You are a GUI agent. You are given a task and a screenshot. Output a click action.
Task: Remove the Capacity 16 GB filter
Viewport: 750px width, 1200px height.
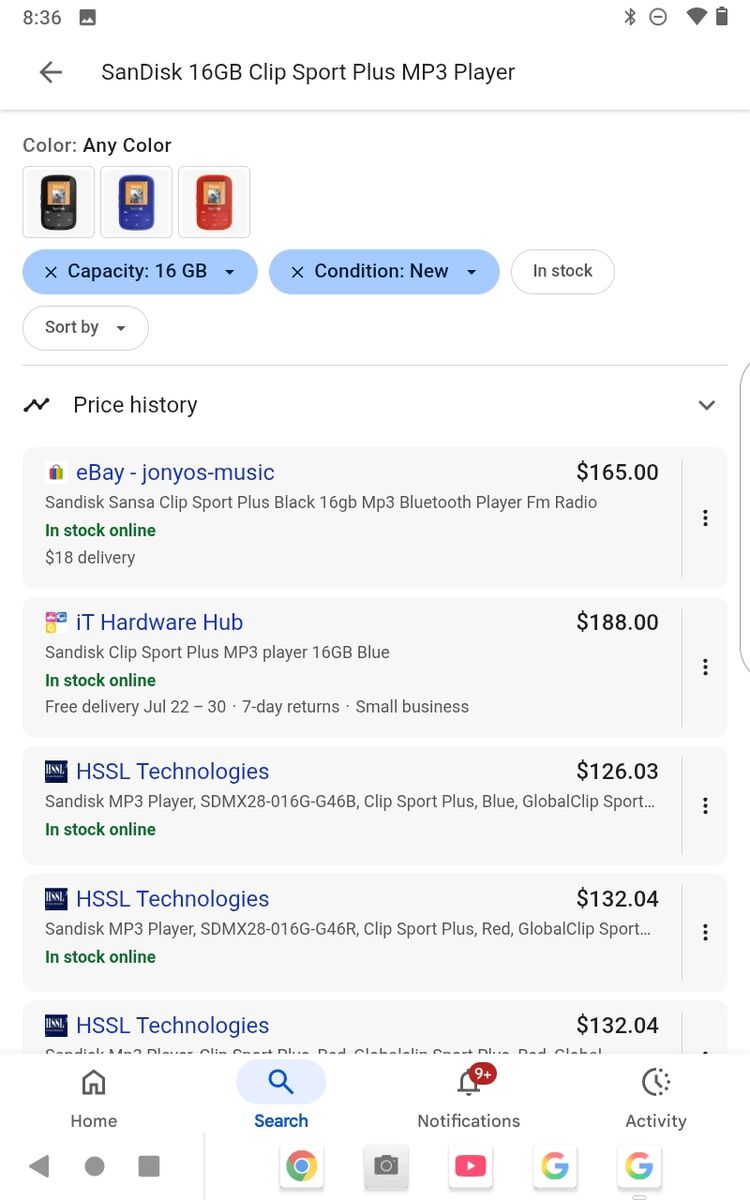point(51,272)
